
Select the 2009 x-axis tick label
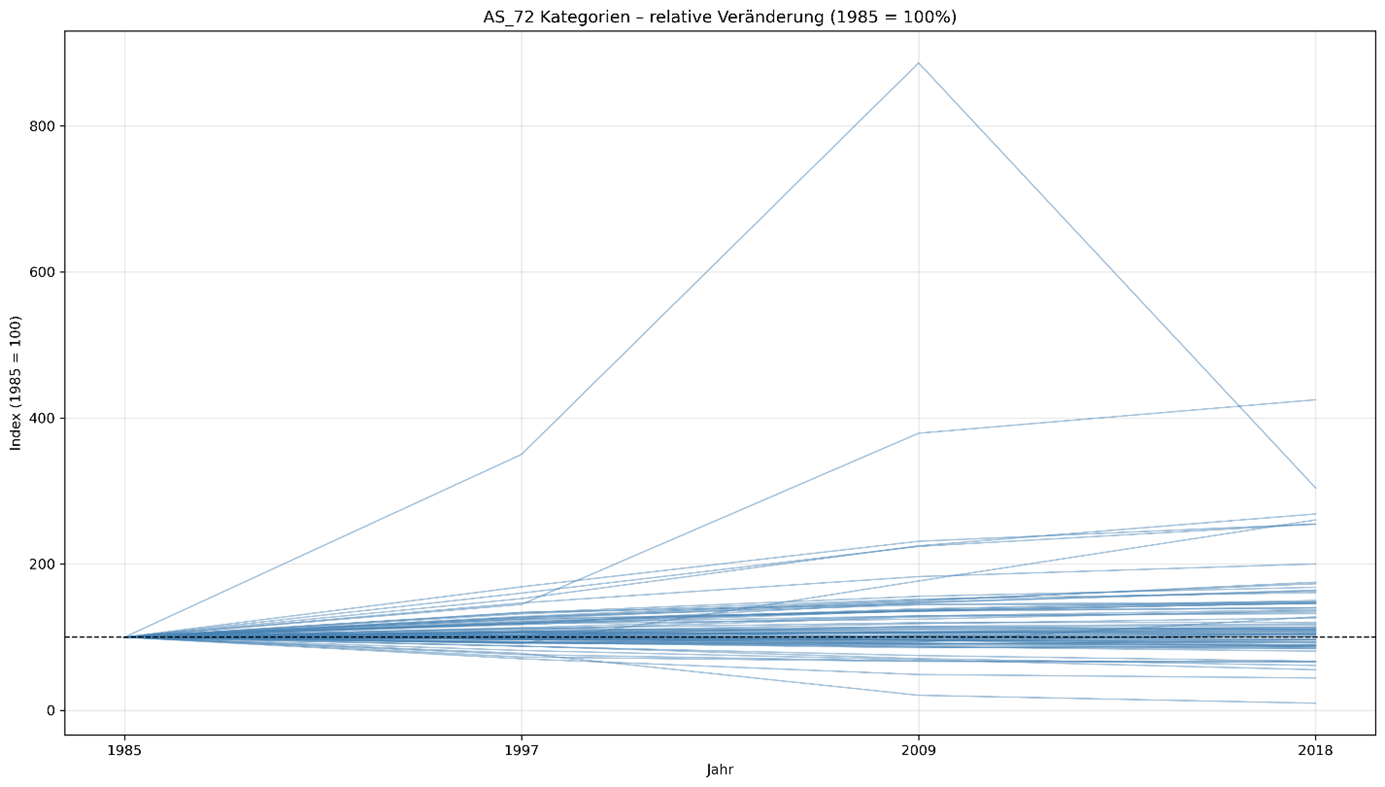[x=918, y=749]
